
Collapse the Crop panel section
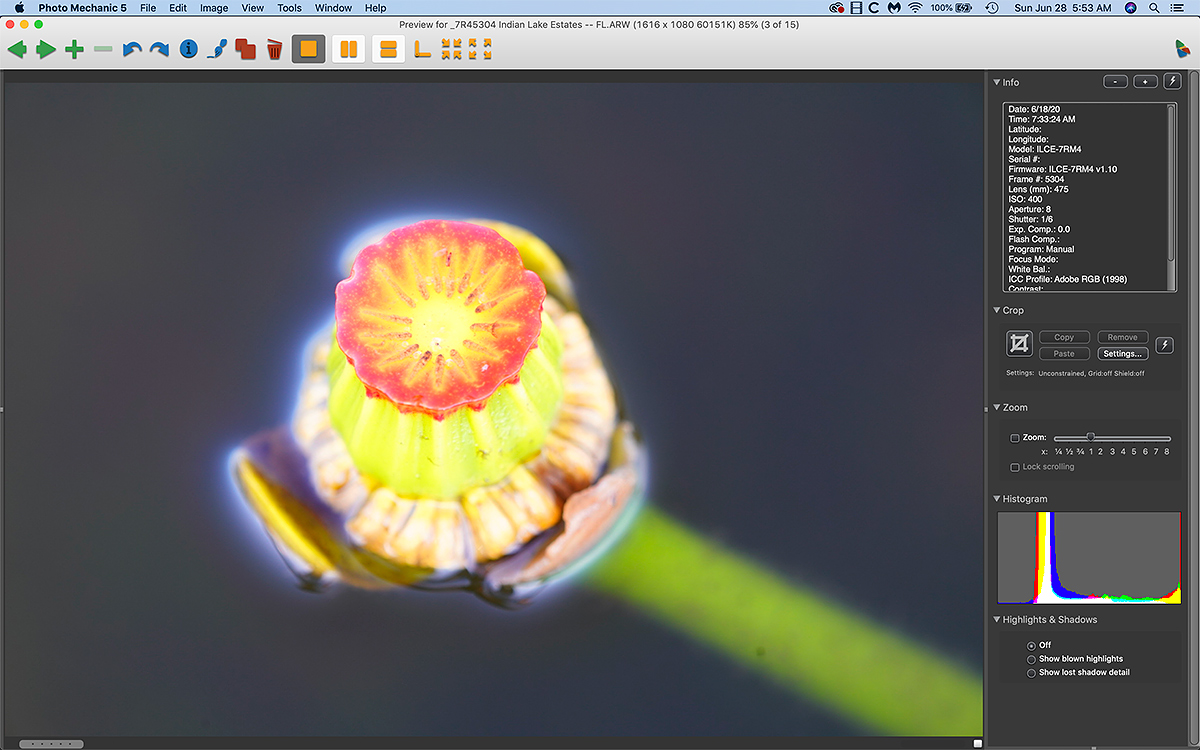point(997,310)
